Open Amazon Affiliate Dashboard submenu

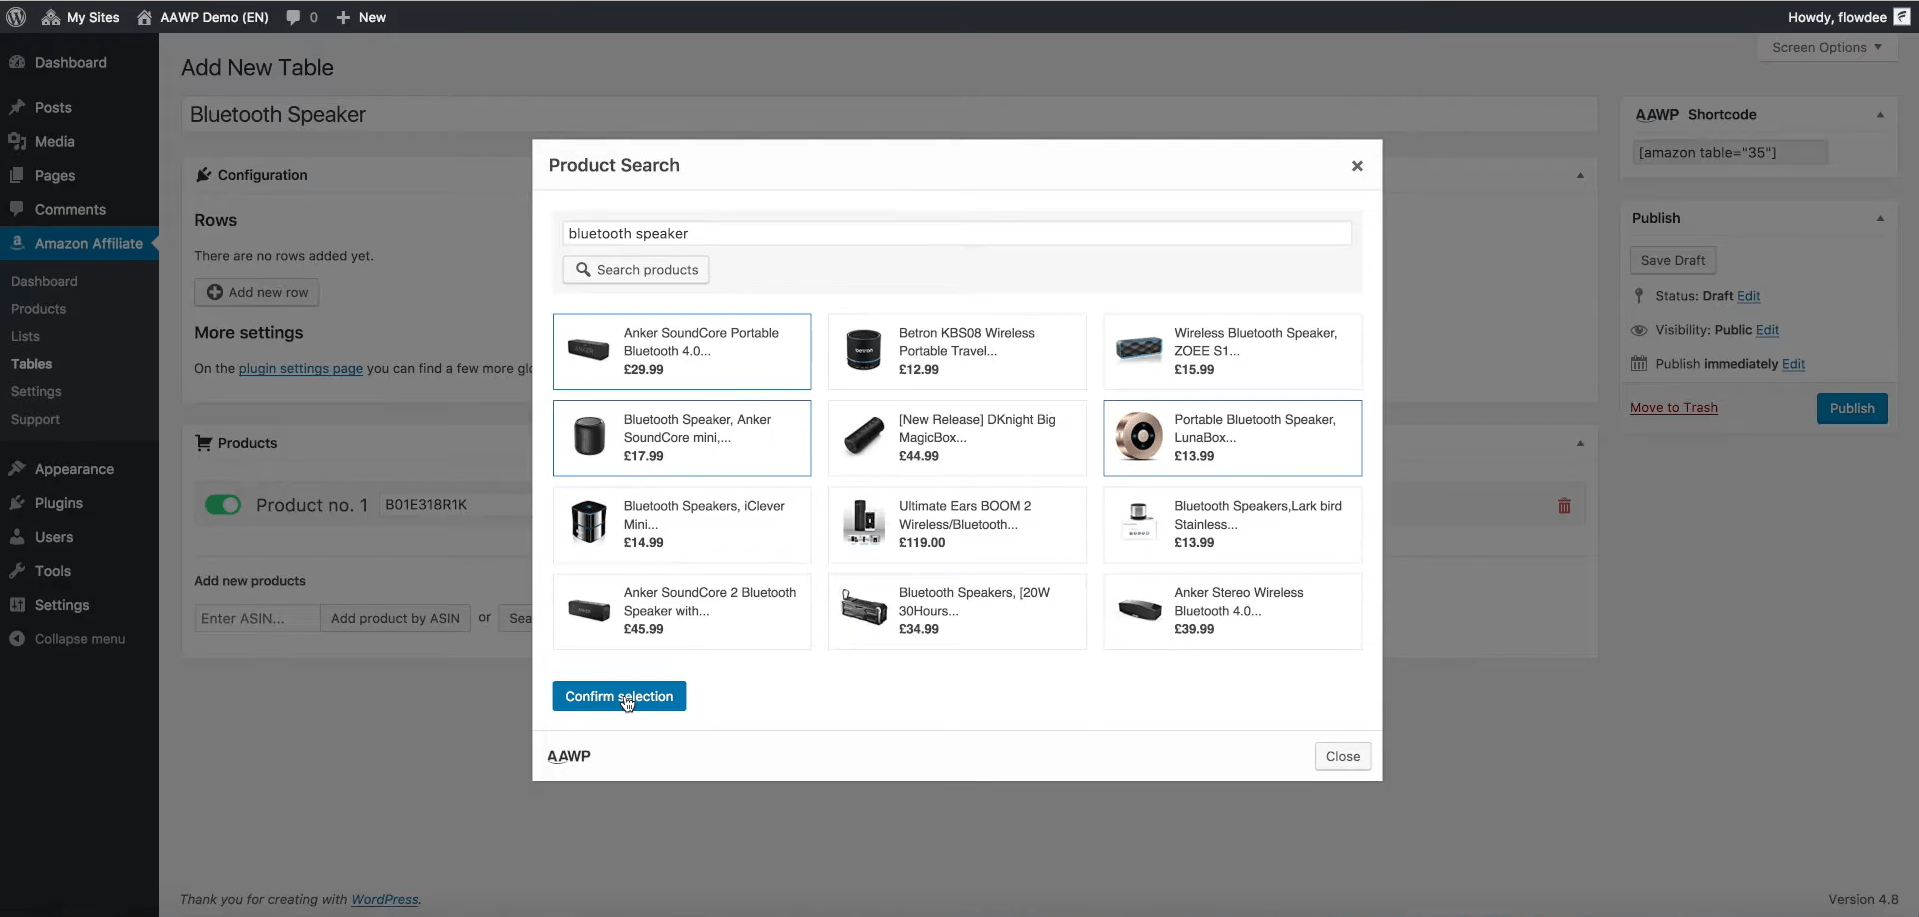(44, 281)
